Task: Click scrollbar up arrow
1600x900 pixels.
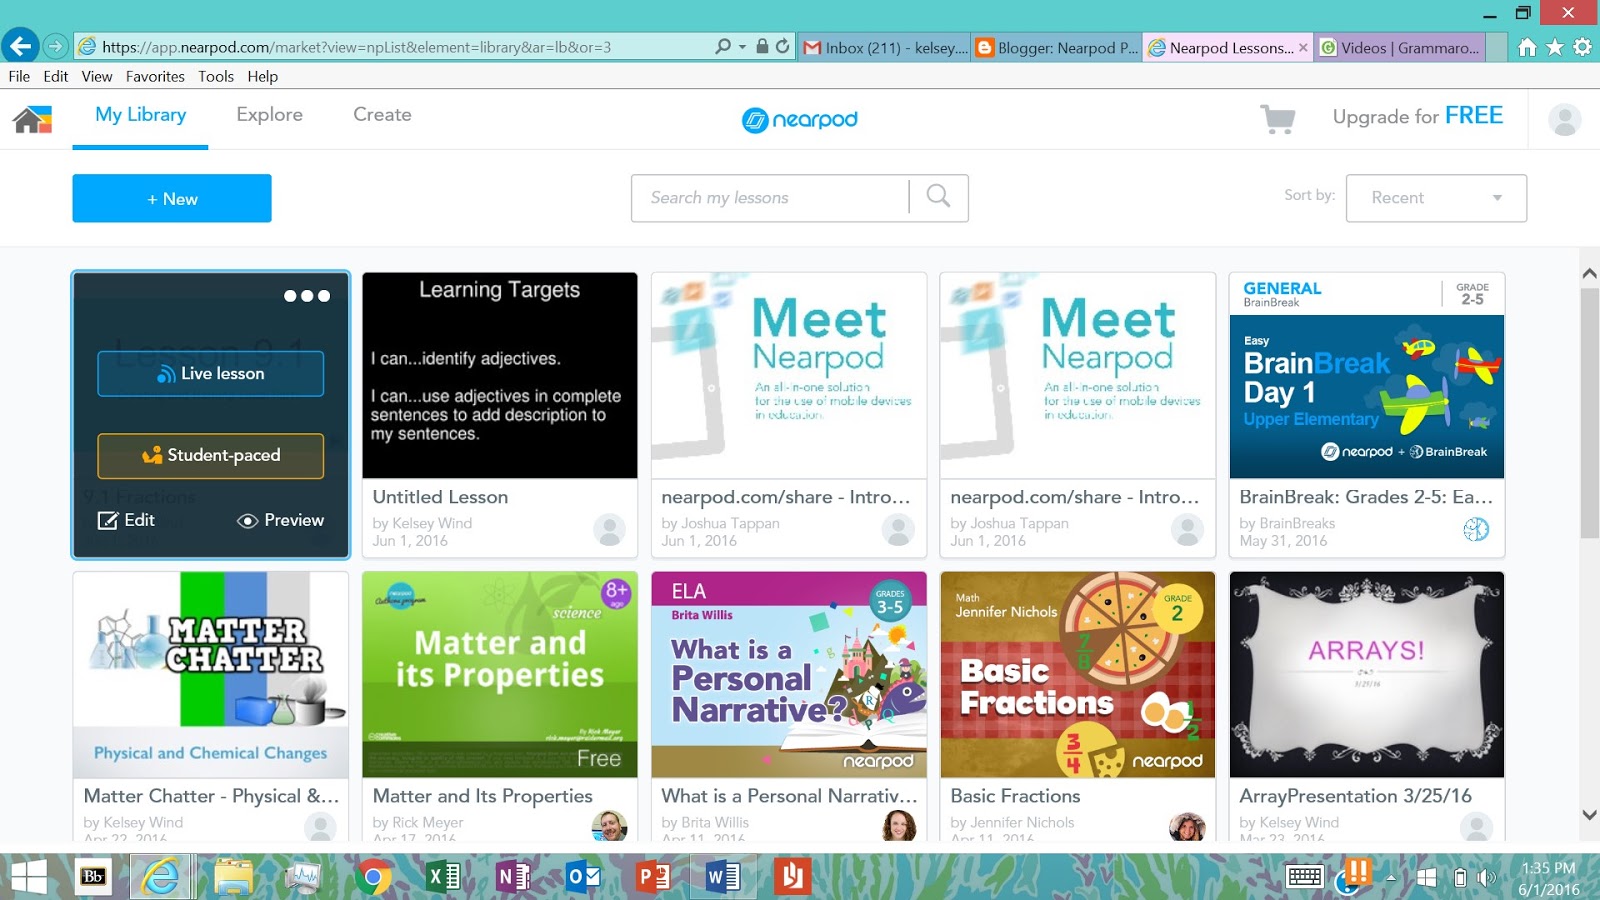Action: click(1589, 273)
